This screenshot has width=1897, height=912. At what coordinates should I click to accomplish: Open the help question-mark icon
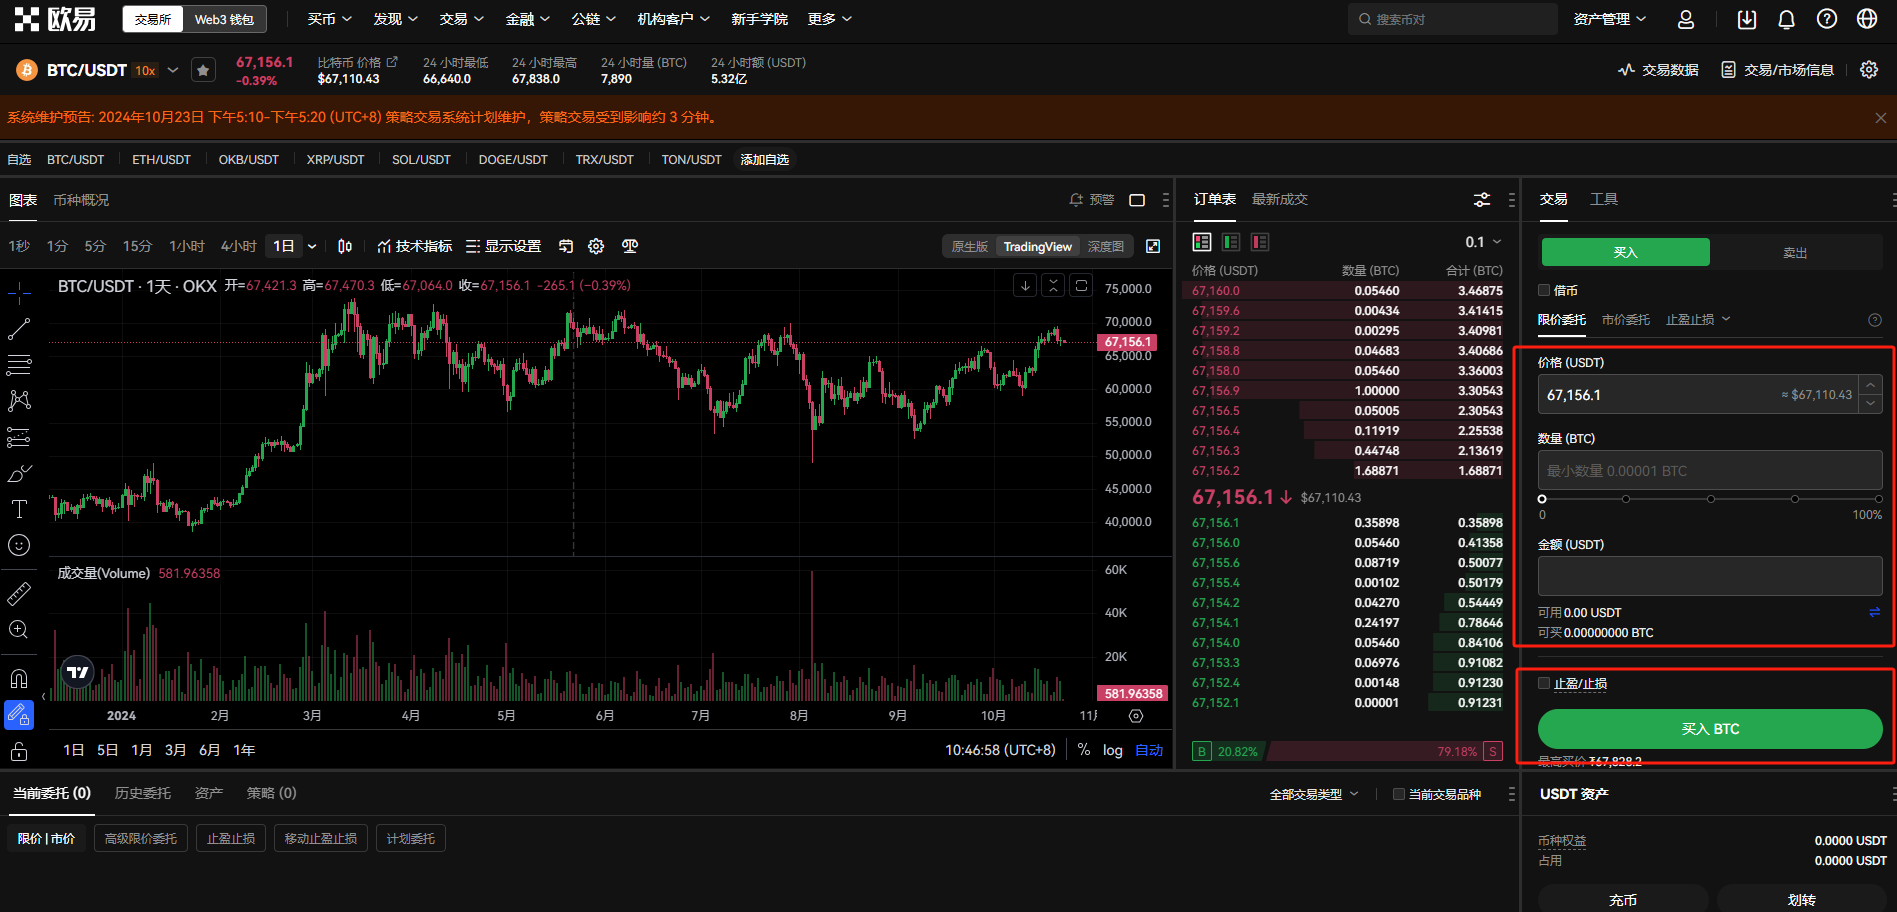1827,20
